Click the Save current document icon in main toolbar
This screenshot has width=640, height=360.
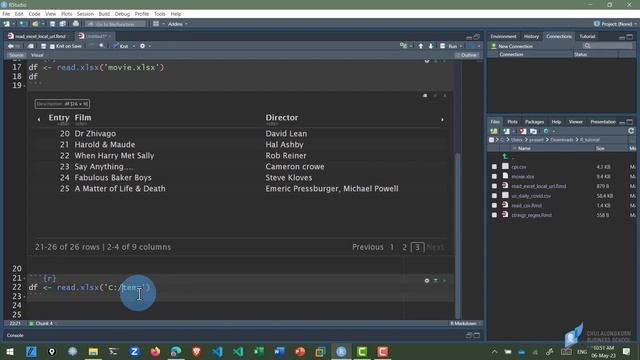click(53, 24)
